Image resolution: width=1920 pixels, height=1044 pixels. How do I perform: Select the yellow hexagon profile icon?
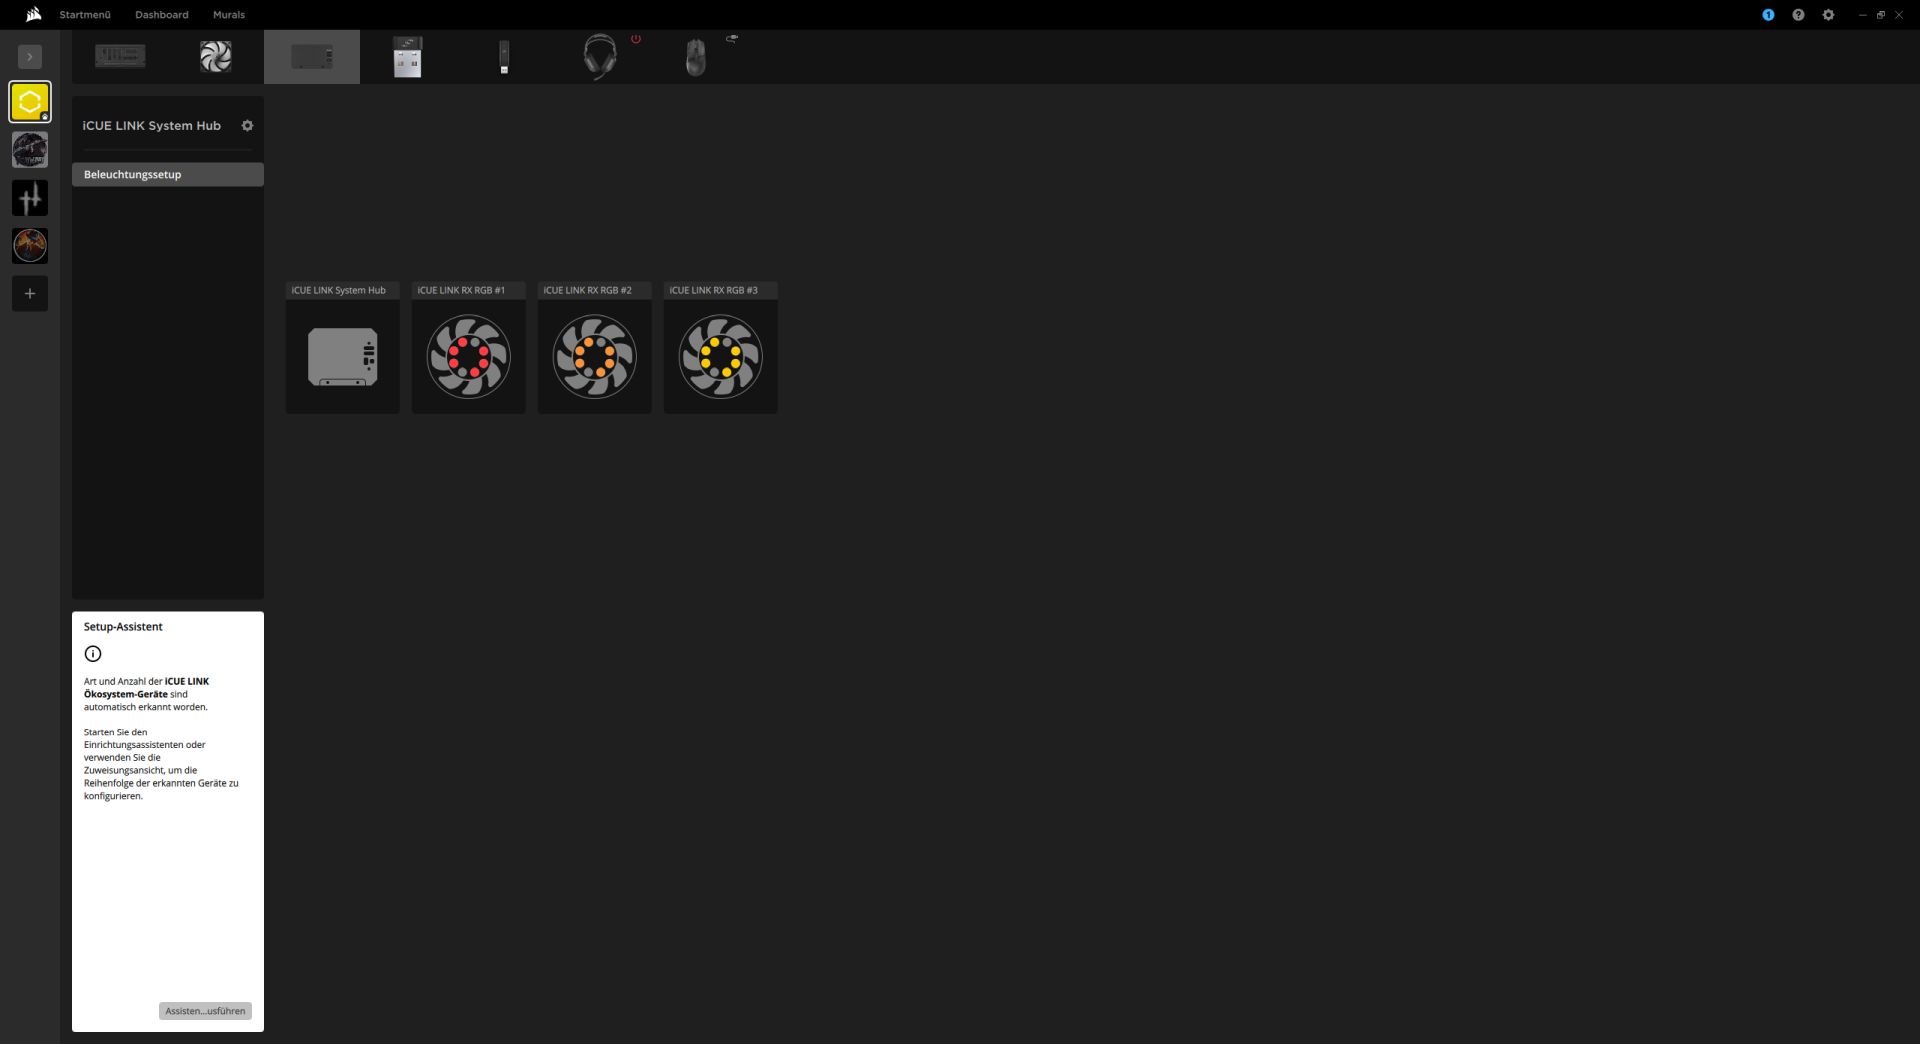click(x=30, y=102)
